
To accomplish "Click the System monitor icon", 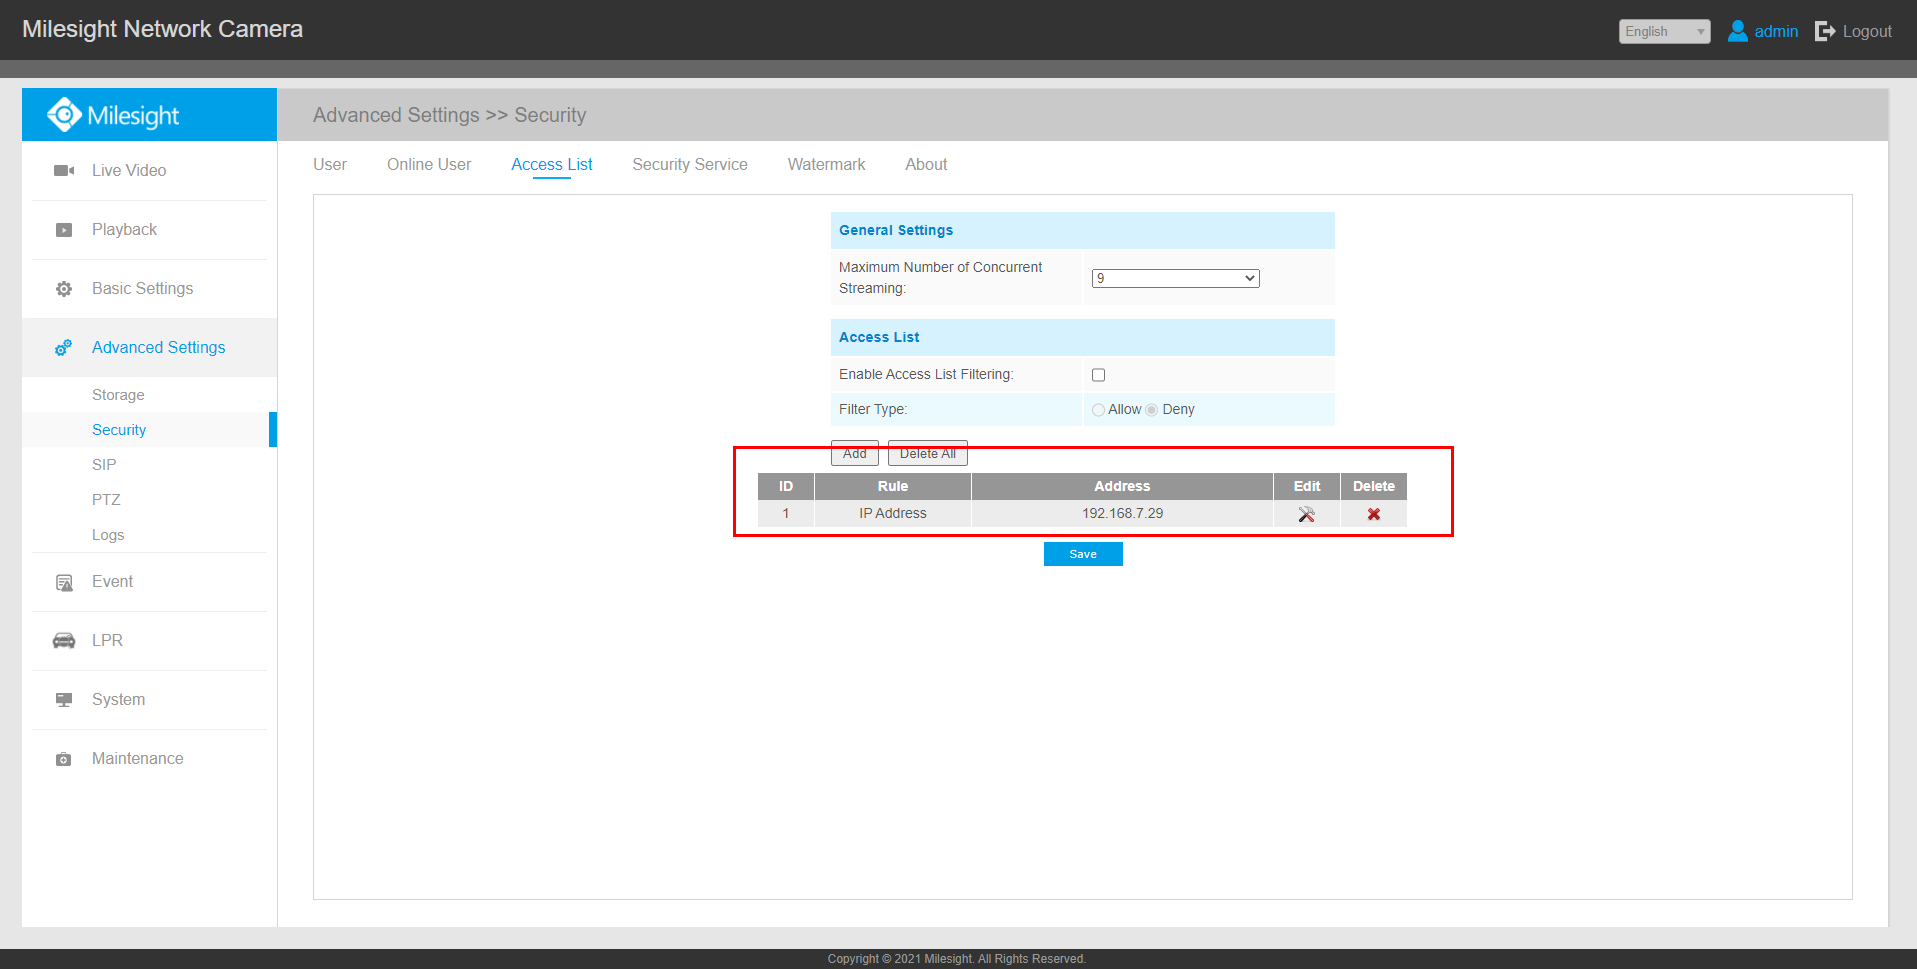I will click(x=64, y=700).
